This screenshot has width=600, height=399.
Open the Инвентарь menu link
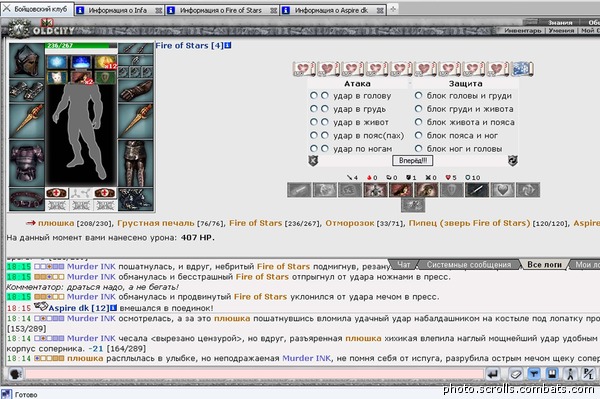coord(522,31)
